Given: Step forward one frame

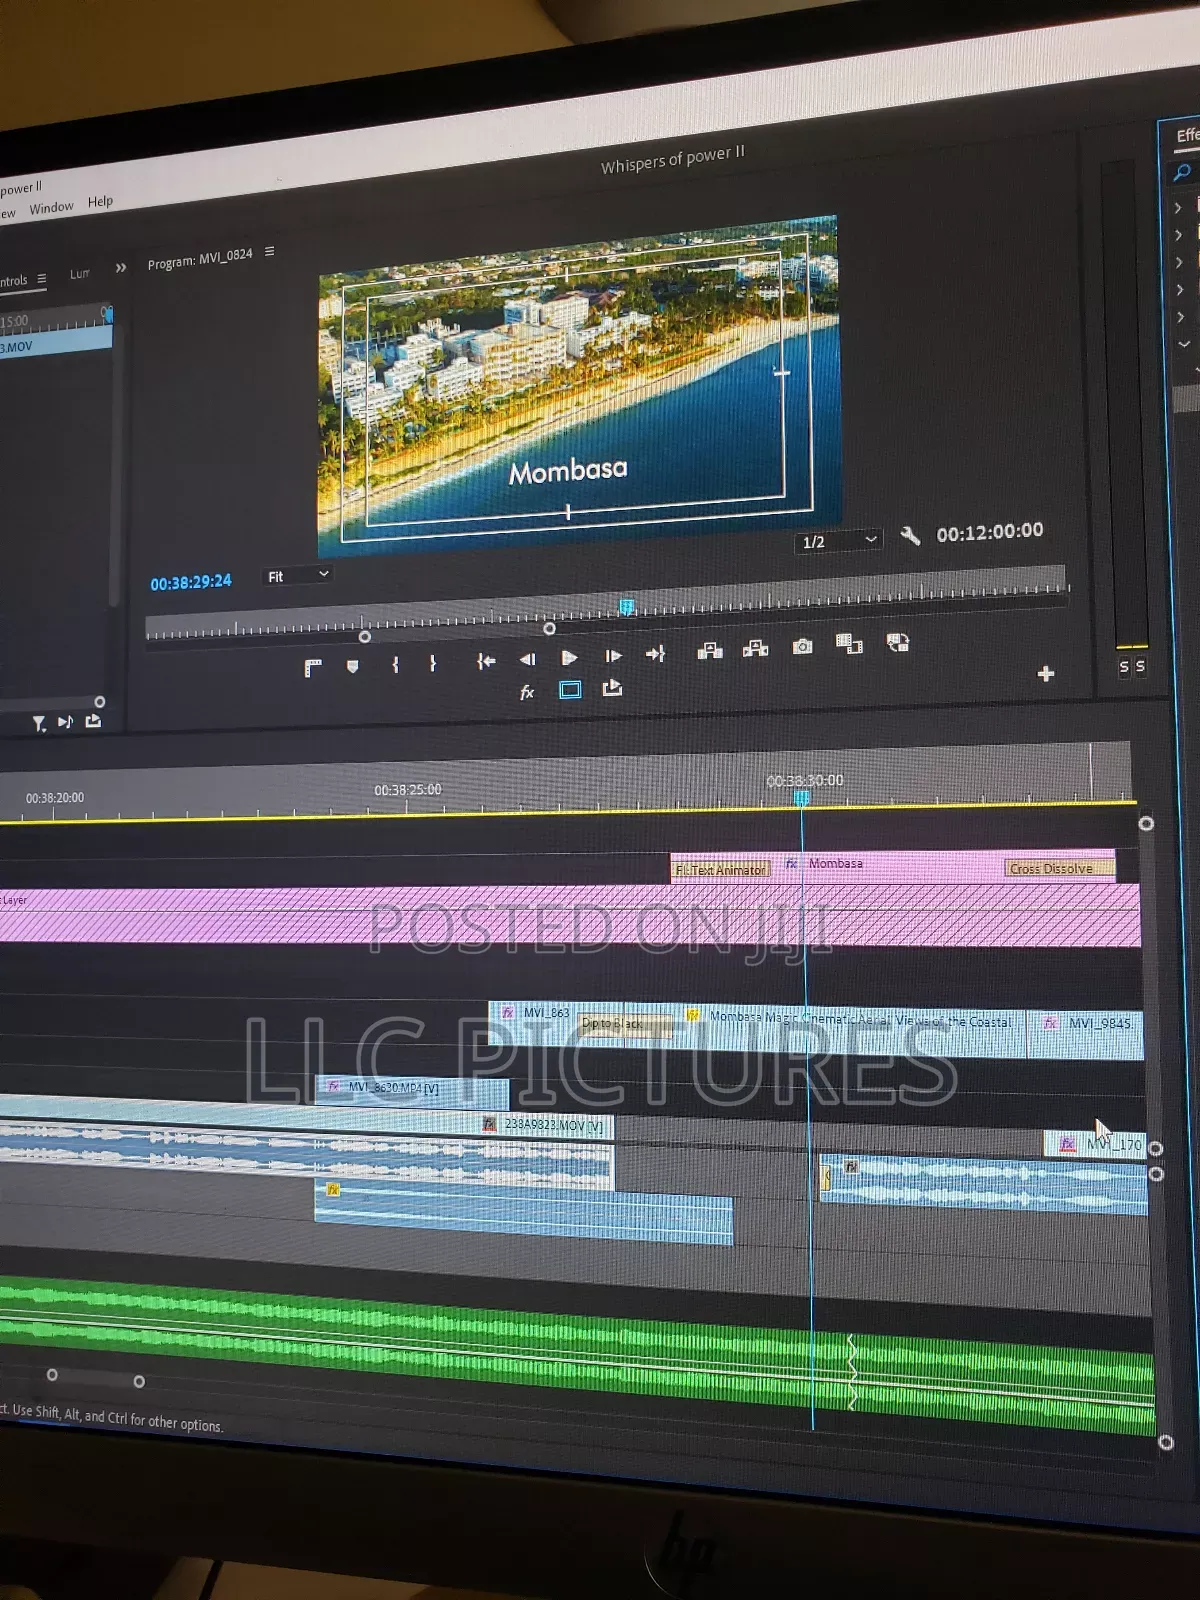Looking at the screenshot, I should coord(613,655).
